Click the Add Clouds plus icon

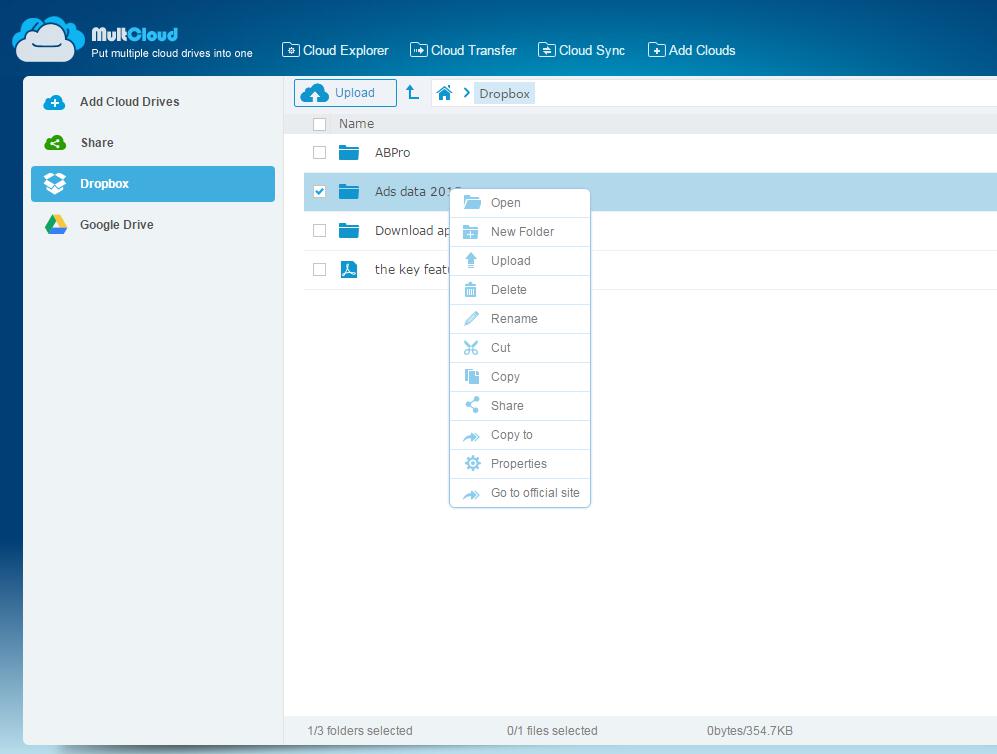(656, 50)
